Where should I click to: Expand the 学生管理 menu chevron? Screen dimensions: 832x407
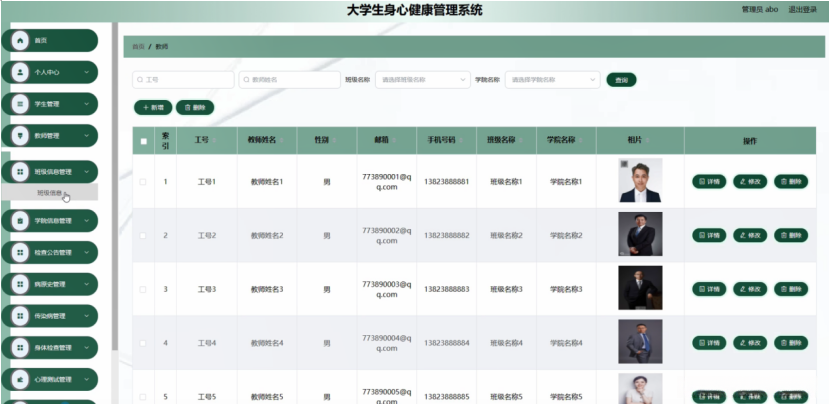(86, 104)
